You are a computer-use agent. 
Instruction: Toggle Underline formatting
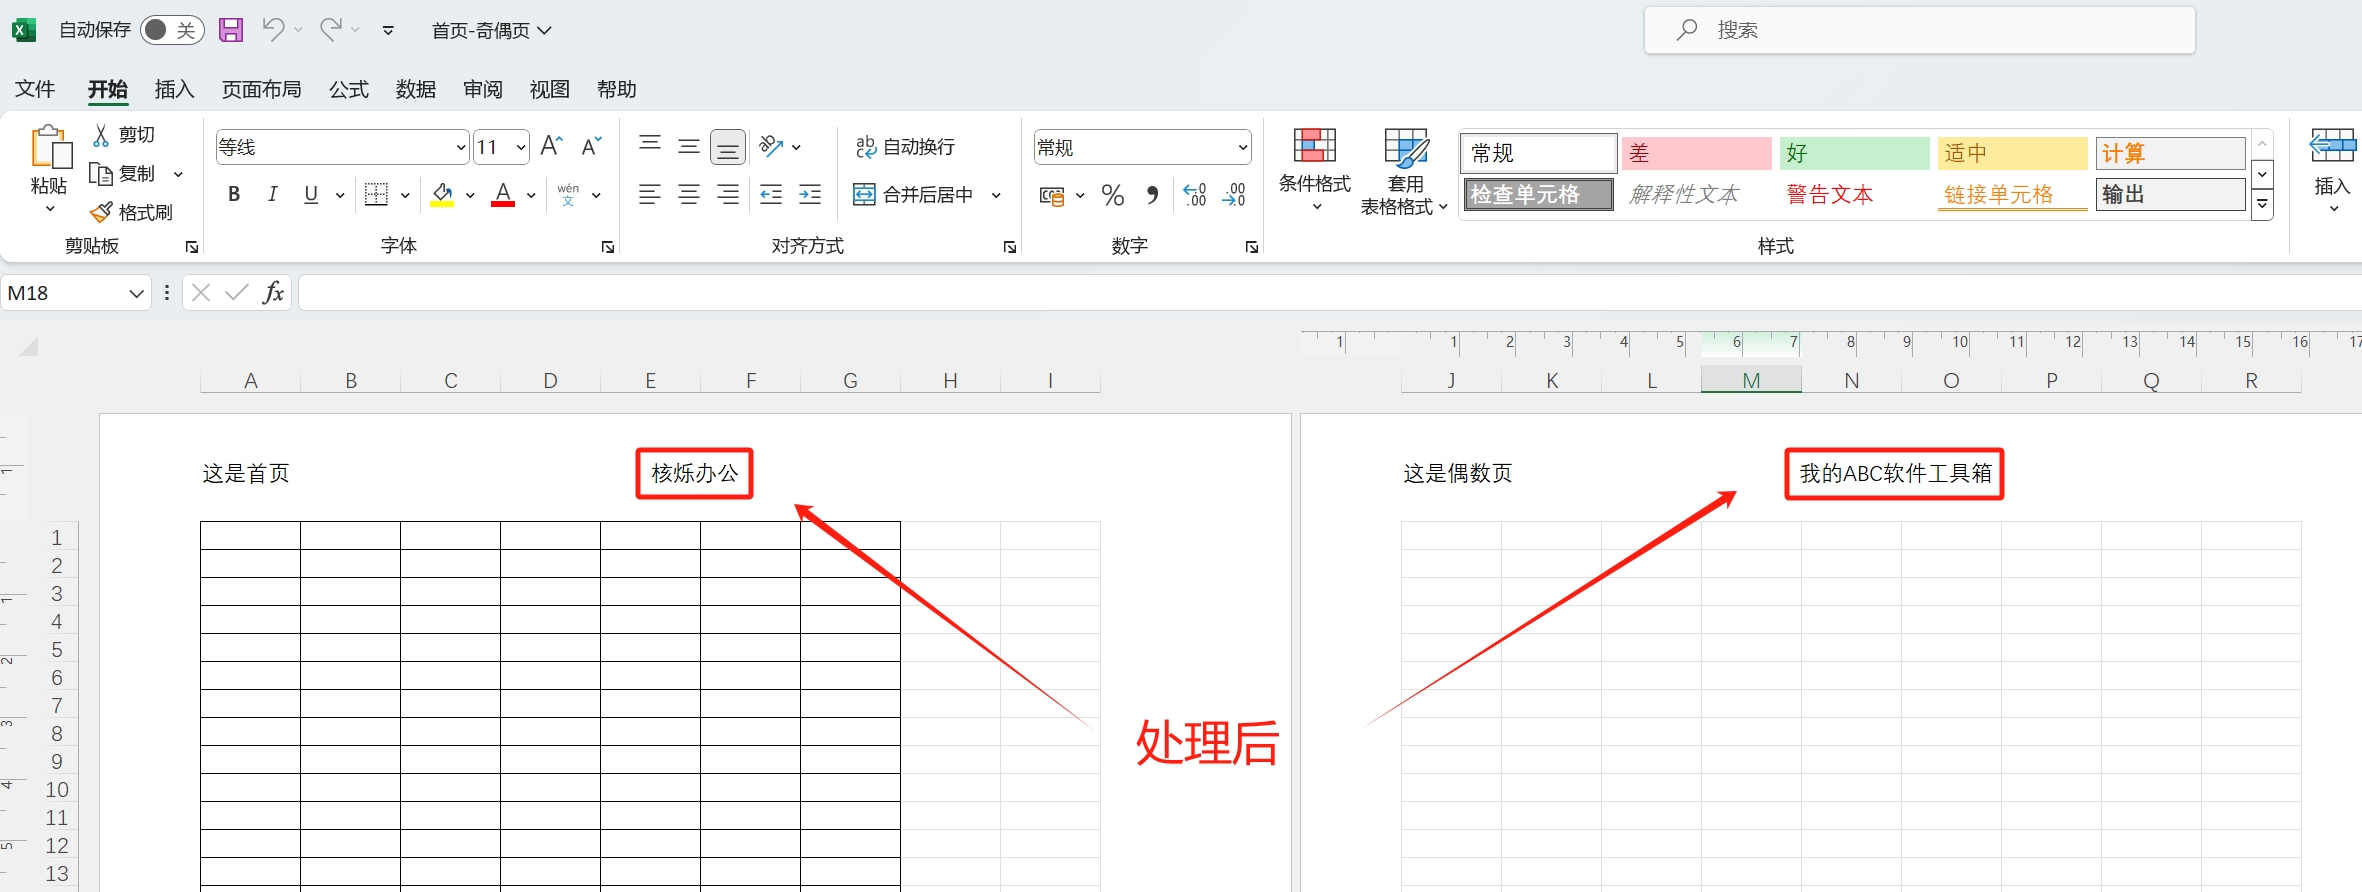(x=311, y=195)
